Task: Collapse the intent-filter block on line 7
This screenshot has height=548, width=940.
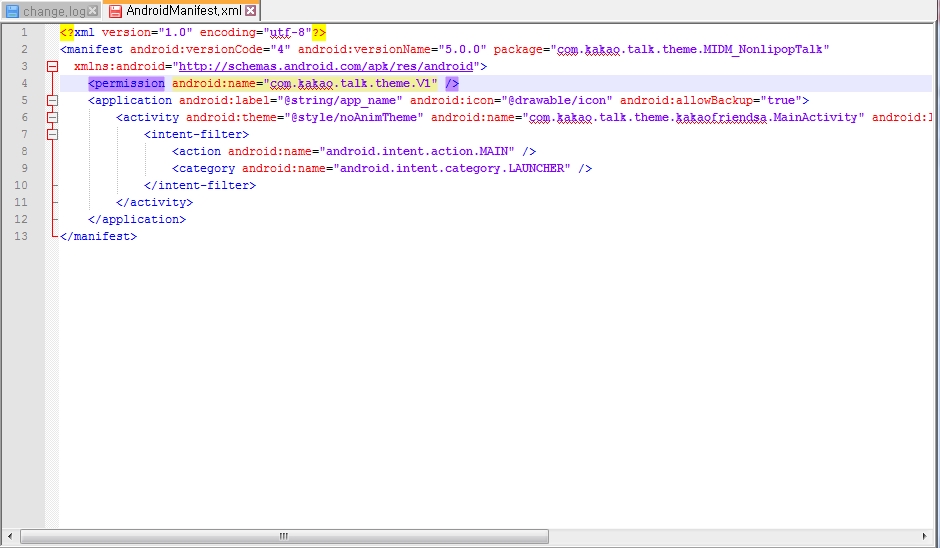Action: point(52,135)
